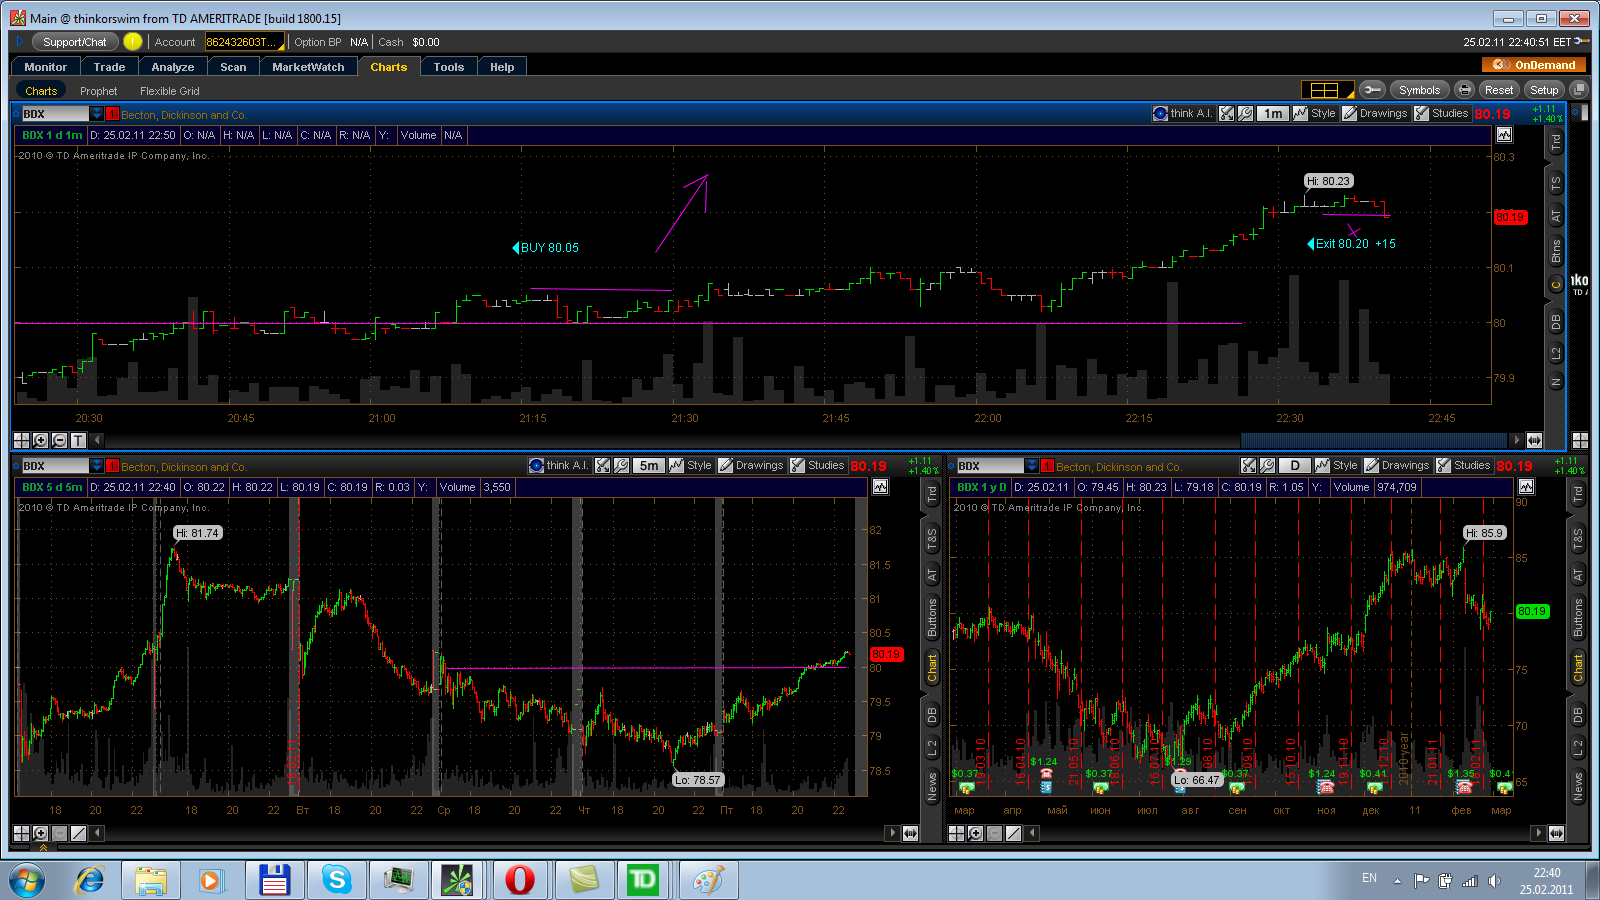Click the OnDemand button

coord(1533,65)
